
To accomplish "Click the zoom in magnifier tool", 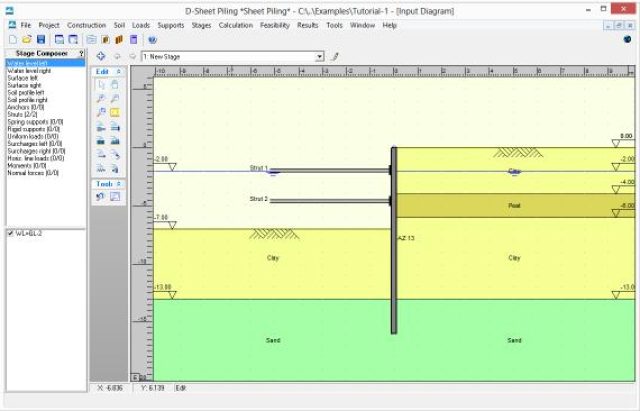I will (101, 100).
